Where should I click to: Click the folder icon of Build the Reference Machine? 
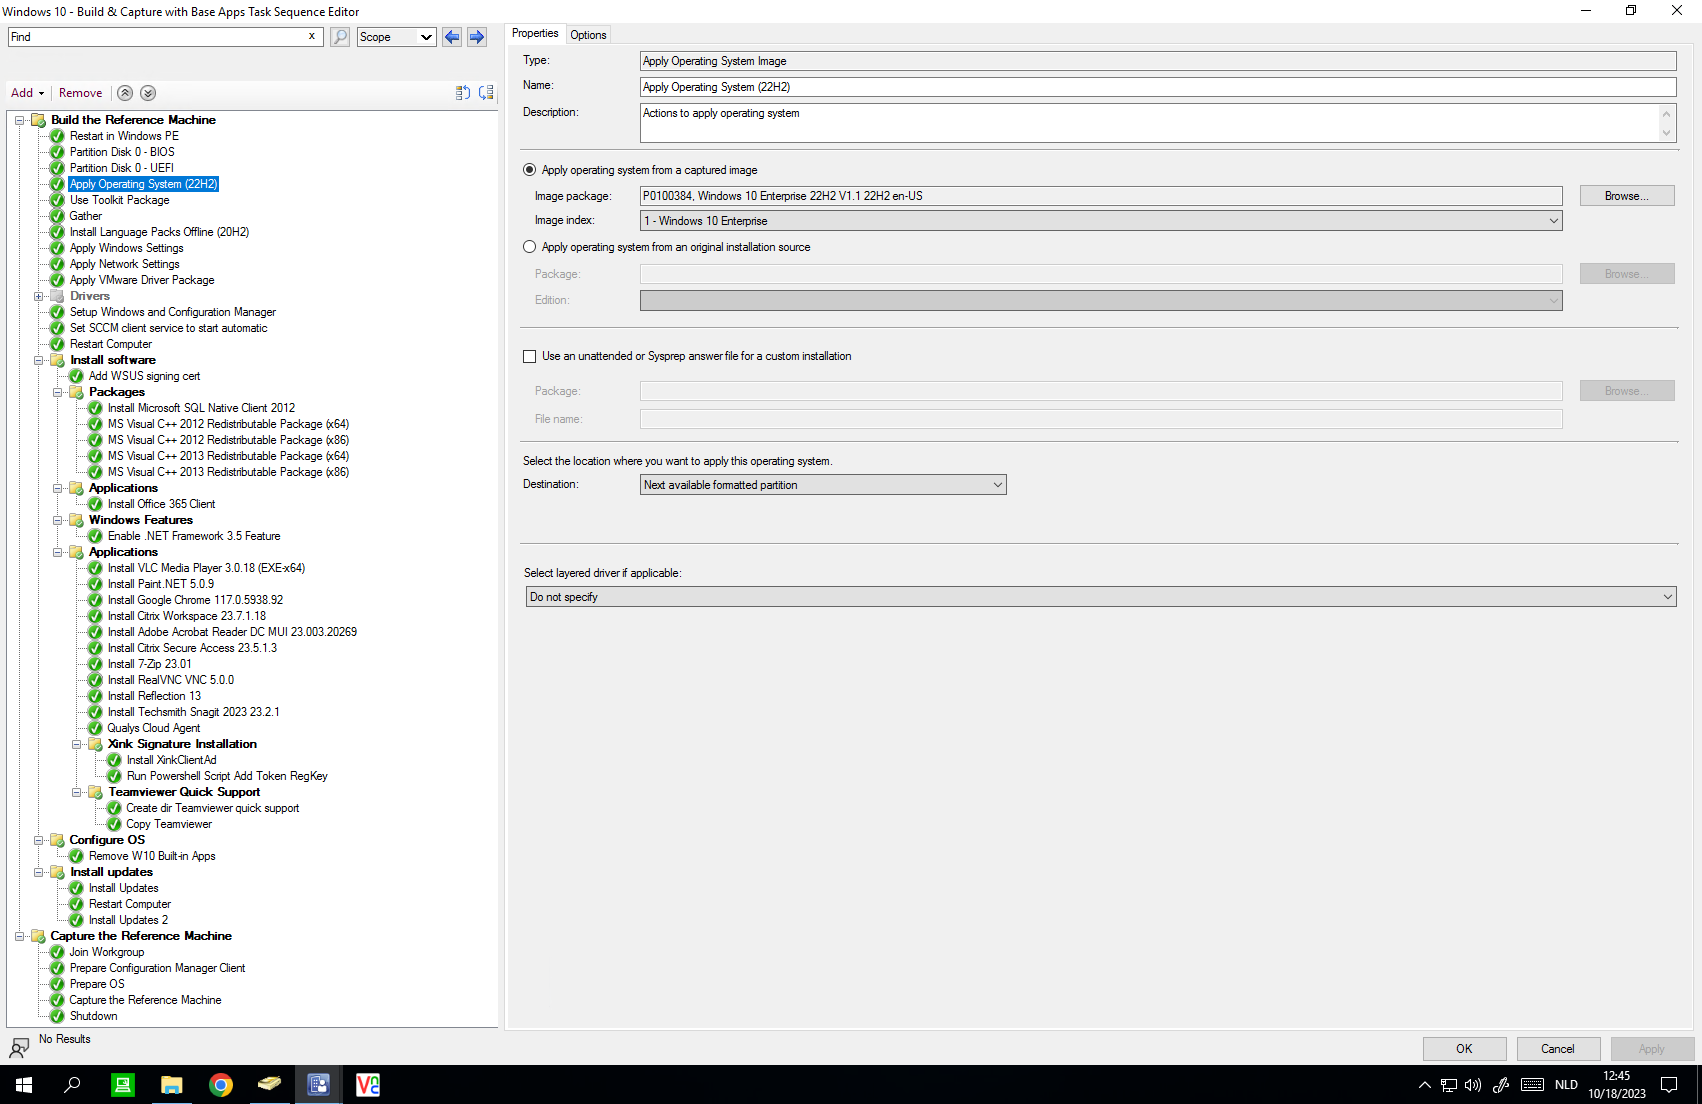click(x=38, y=120)
